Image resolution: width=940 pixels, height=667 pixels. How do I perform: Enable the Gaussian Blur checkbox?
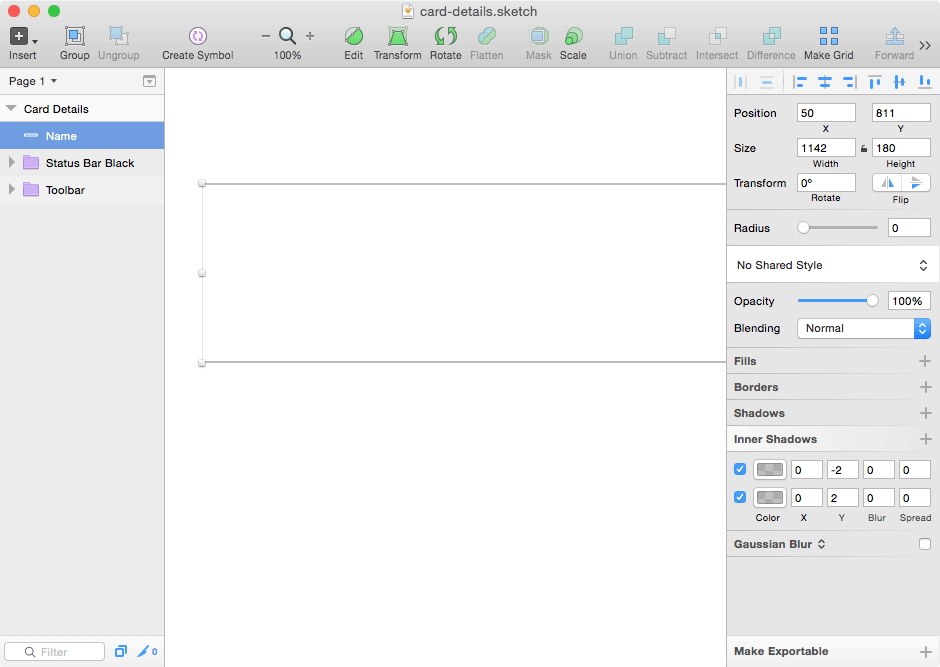pos(925,544)
